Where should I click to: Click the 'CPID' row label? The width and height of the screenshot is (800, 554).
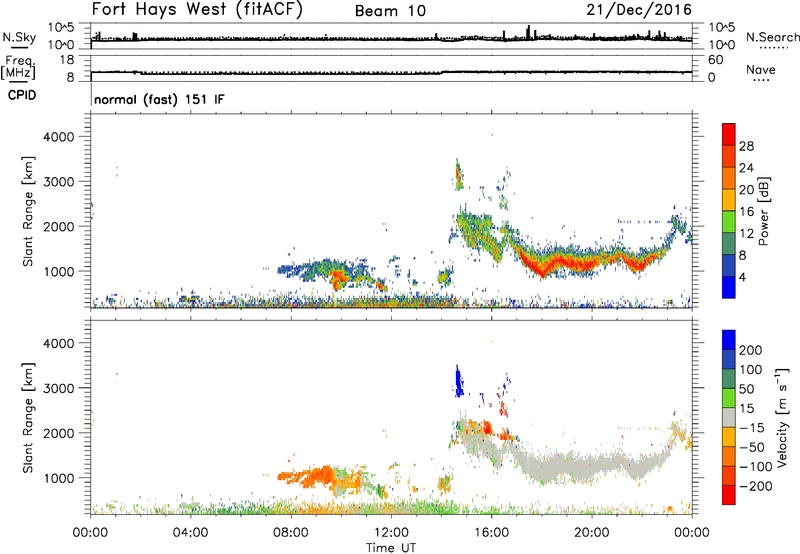22,95
